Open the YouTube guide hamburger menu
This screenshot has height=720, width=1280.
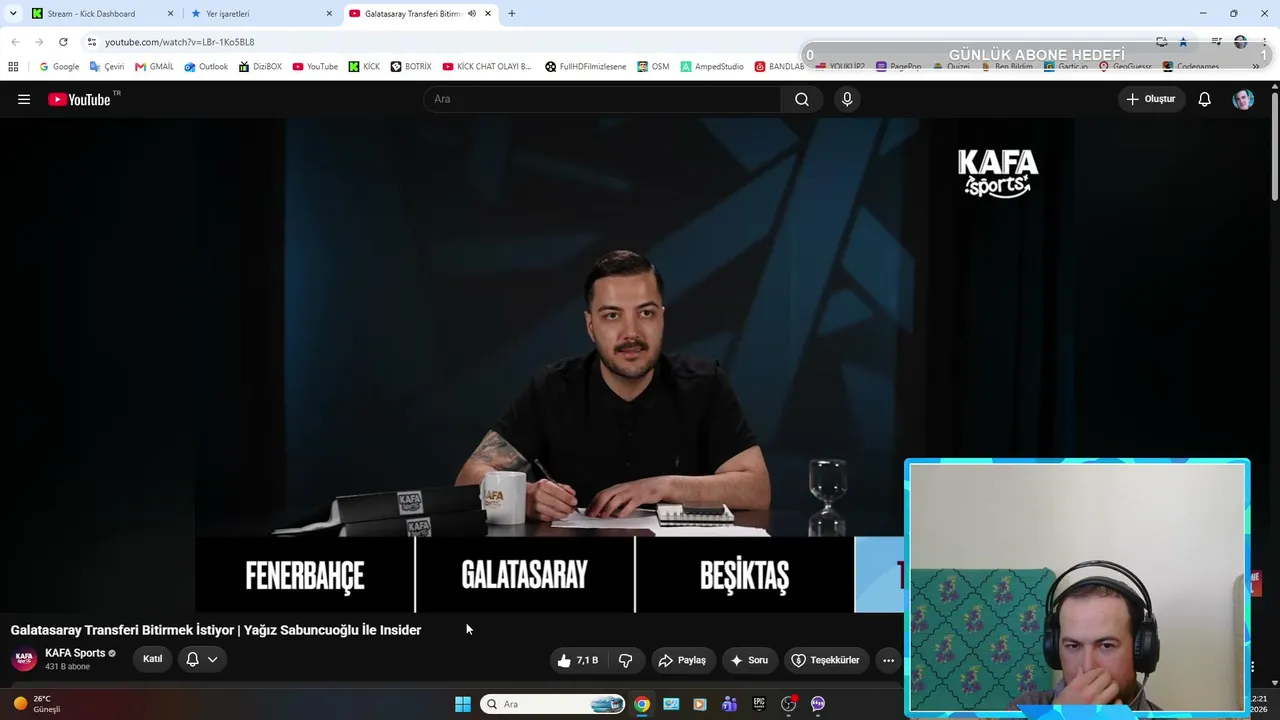[x=24, y=99]
